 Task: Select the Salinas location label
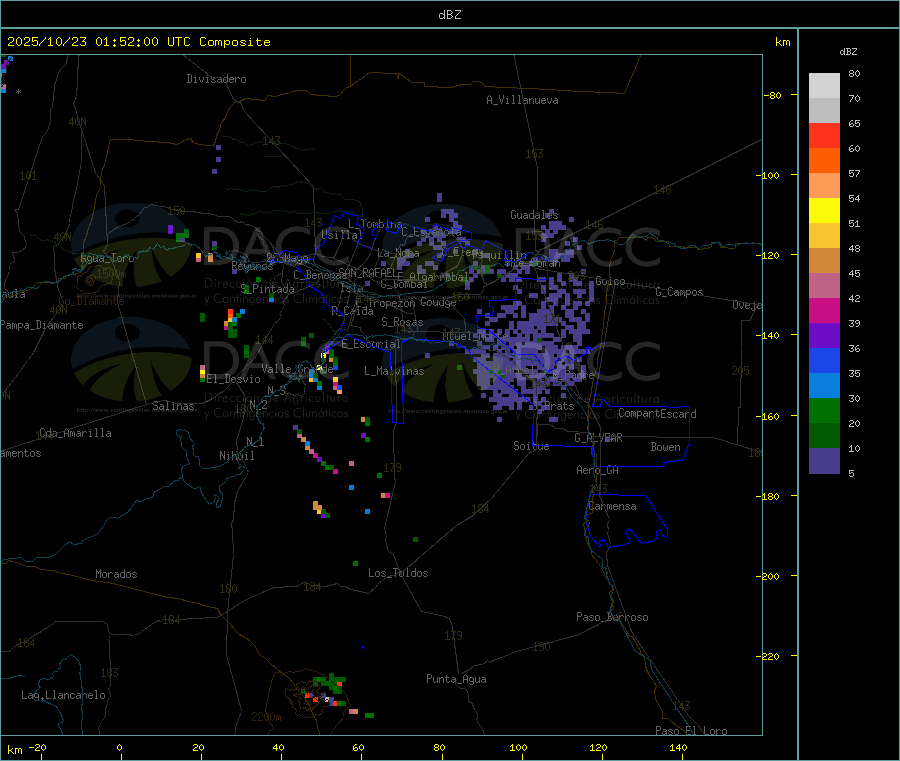point(175,406)
